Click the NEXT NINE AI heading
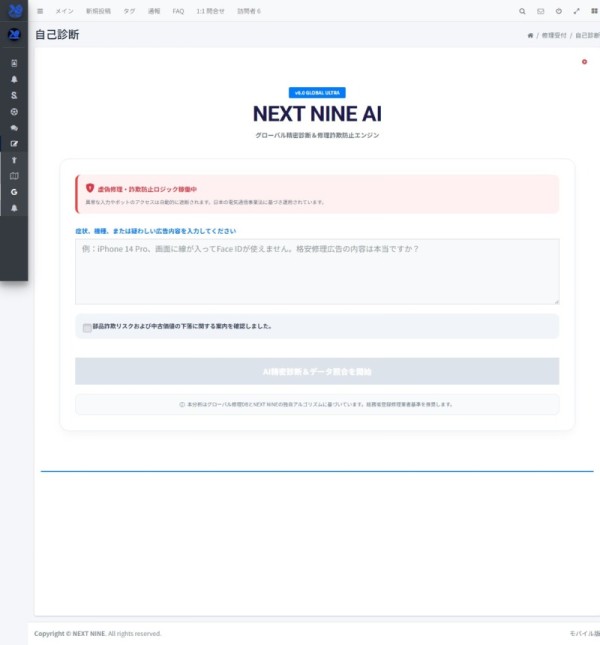The height and width of the screenshot is (645, 600). pos(317,114)
